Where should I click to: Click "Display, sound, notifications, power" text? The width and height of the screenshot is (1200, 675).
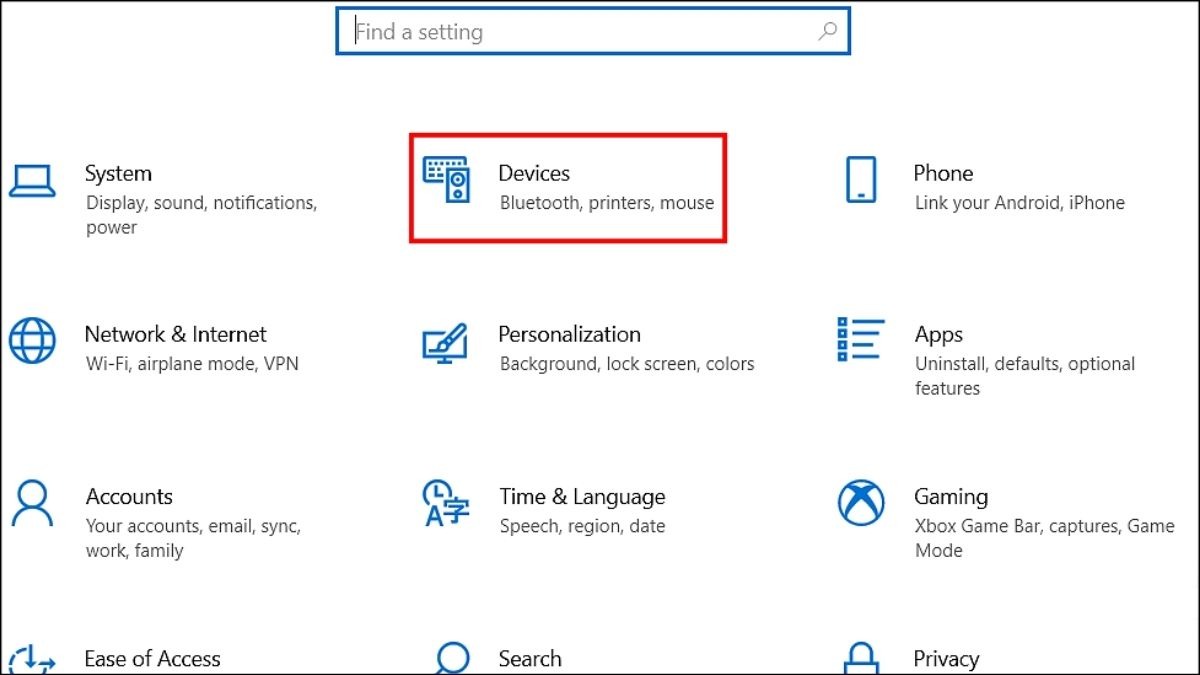coord(201,215)
